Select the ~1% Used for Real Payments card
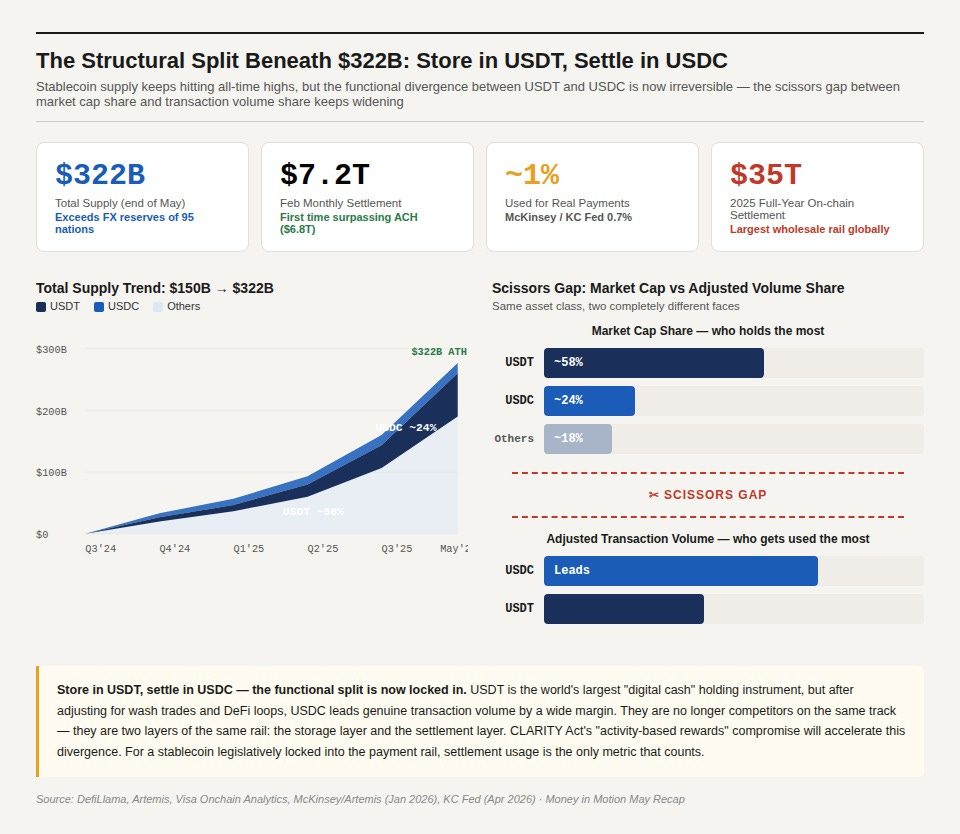Image resolution: width=960 pixels, height=834 pixels. coord(592,197)
